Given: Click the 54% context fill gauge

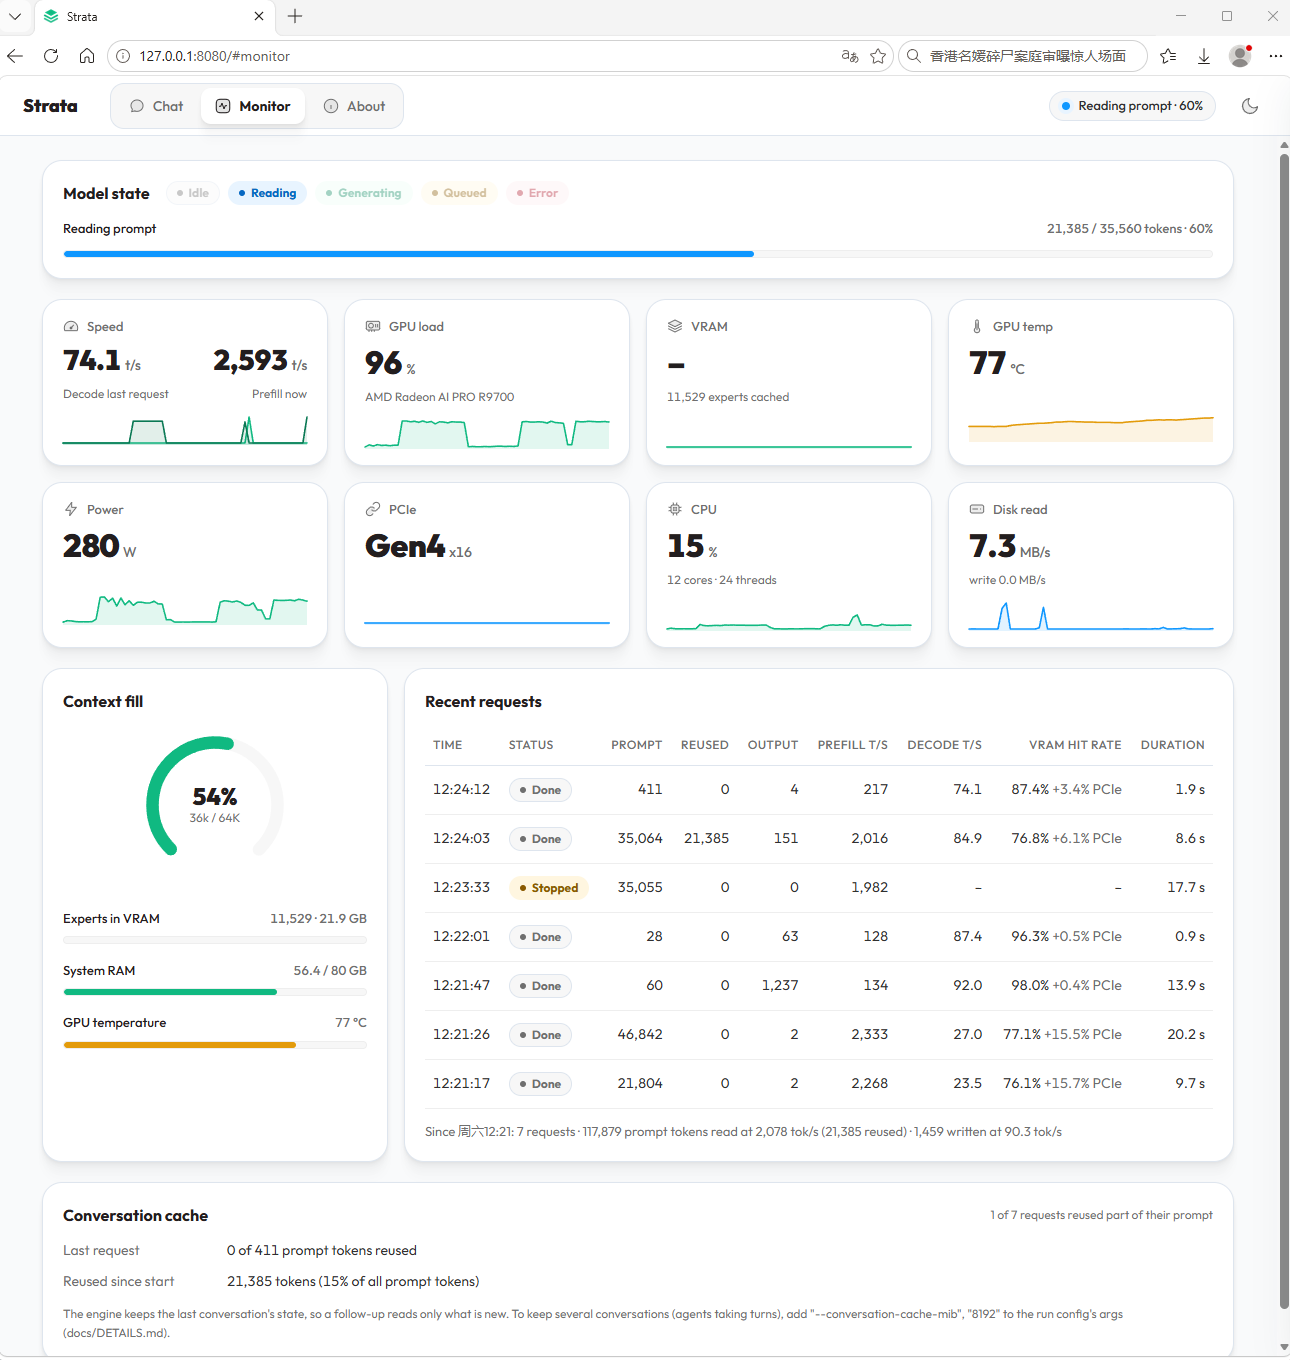Looking at the screenshot, I should (x=215, y=797).
